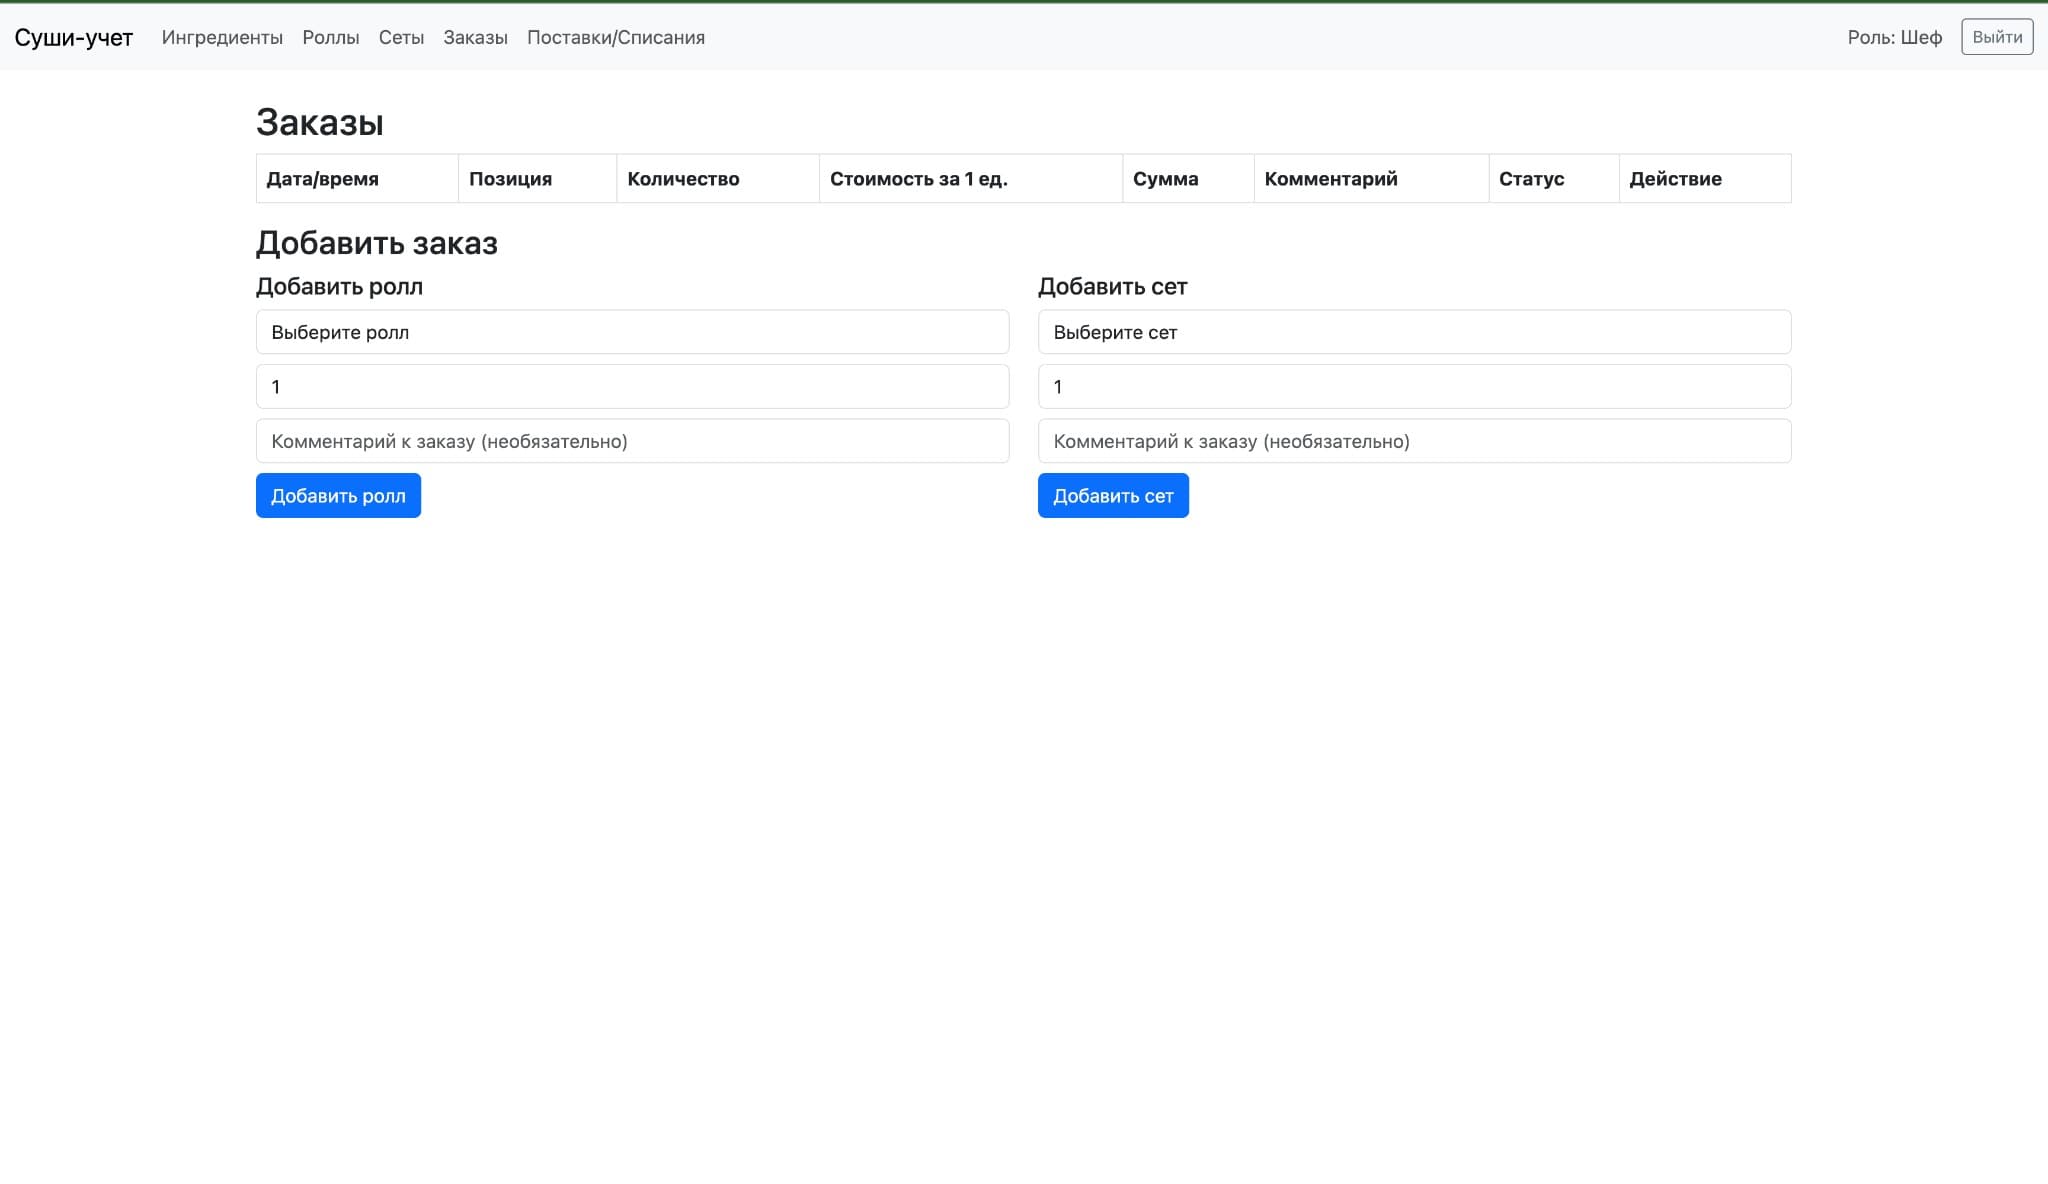Click the Добавить ролл button
The height and width of the screenshot is (1184, 2048).
337,495
